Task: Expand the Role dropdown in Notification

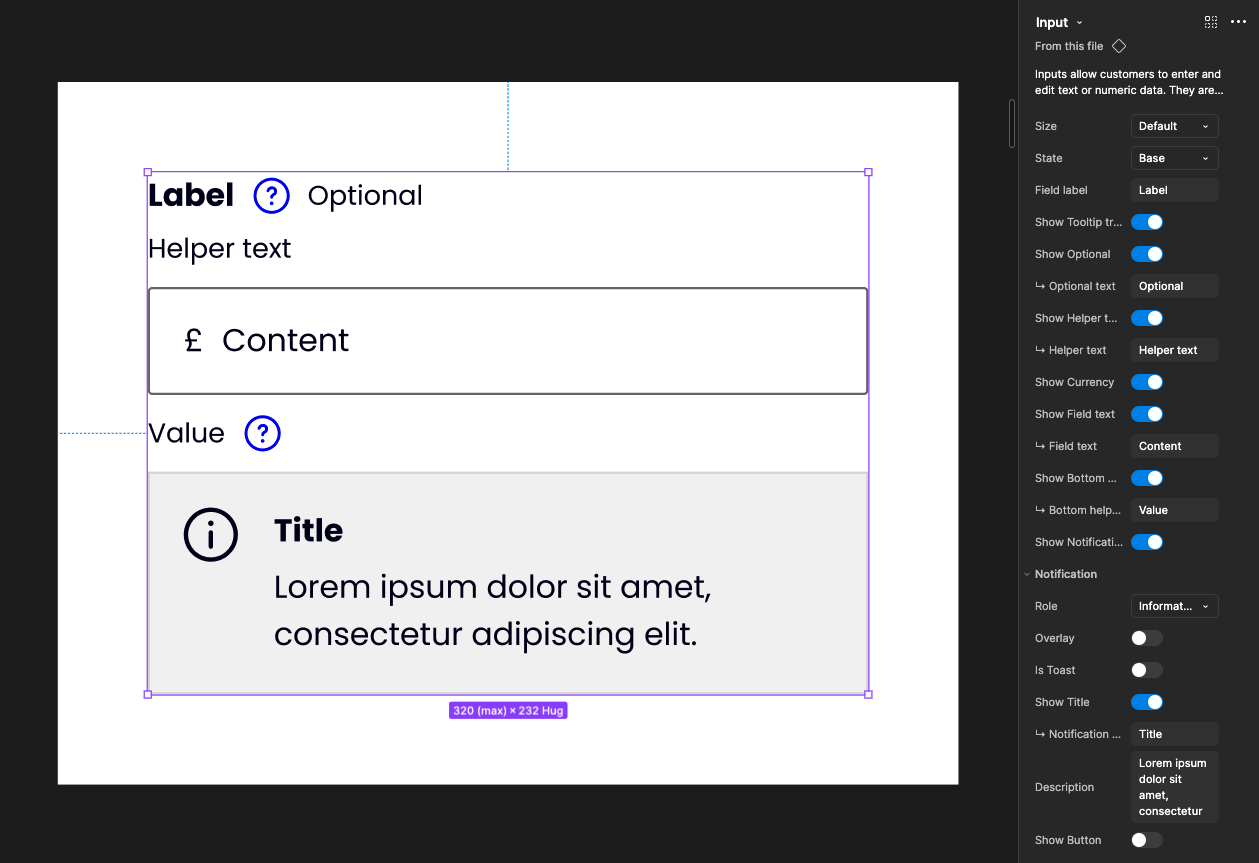Action: click(x=1174, y=606)
